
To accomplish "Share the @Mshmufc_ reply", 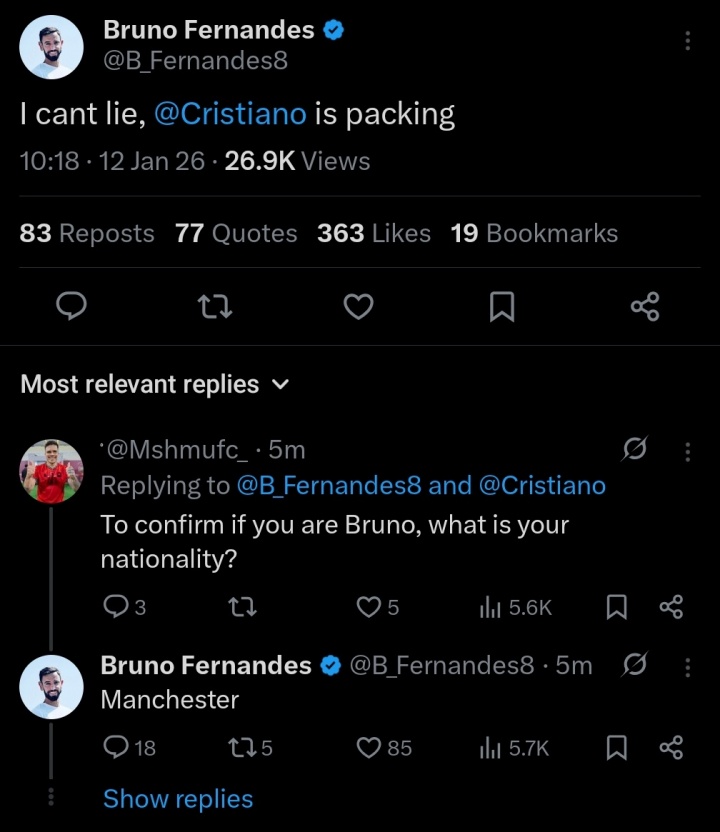I will click(671, 606).
